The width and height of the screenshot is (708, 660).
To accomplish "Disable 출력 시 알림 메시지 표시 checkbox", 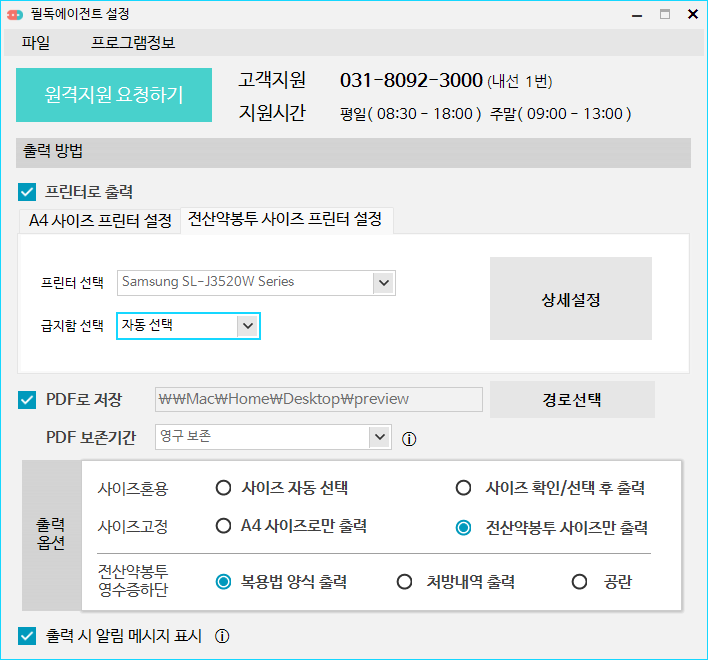I will coord(28,636).
